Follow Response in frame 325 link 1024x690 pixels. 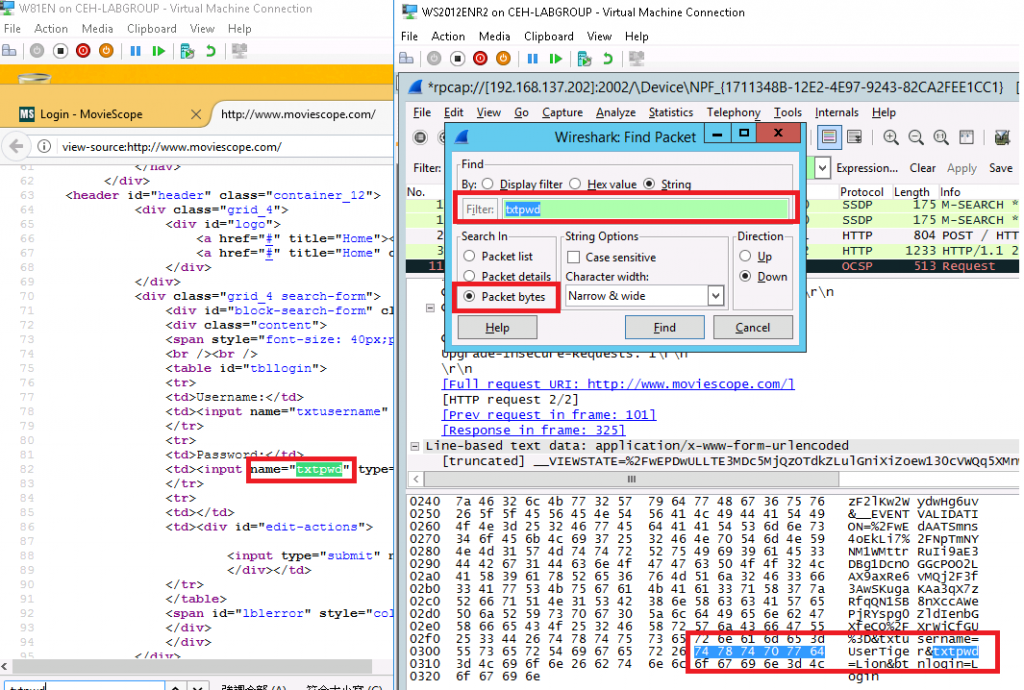[x=534, y=430]
